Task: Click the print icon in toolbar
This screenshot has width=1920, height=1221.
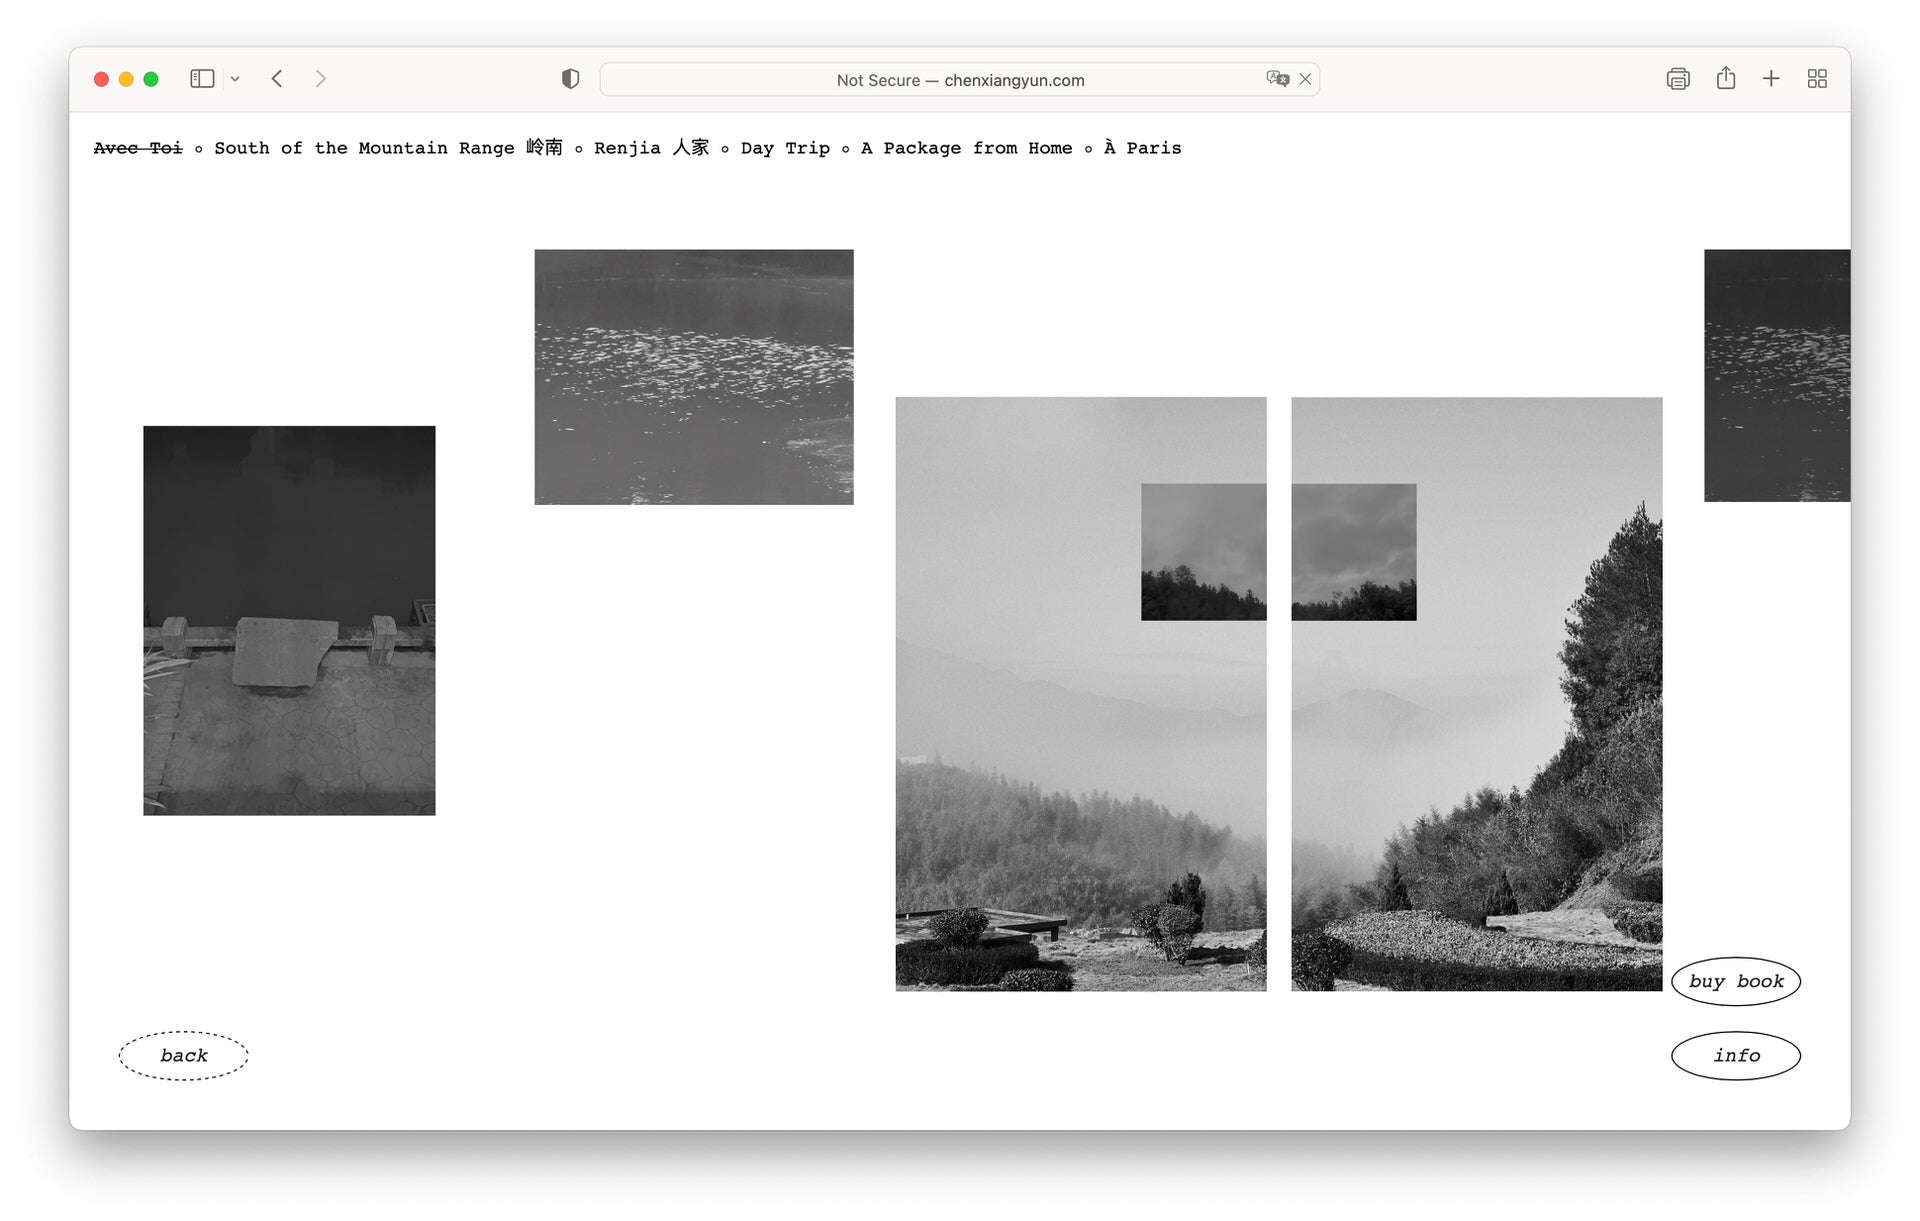Action: [x=1677, y=79]
